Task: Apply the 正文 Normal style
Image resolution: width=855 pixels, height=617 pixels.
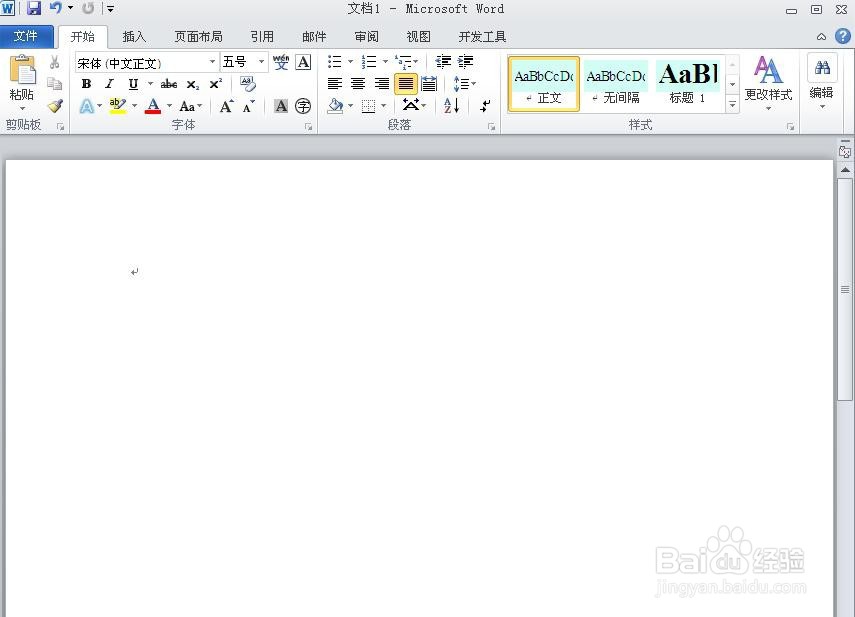Action: (x=544, y=84)
